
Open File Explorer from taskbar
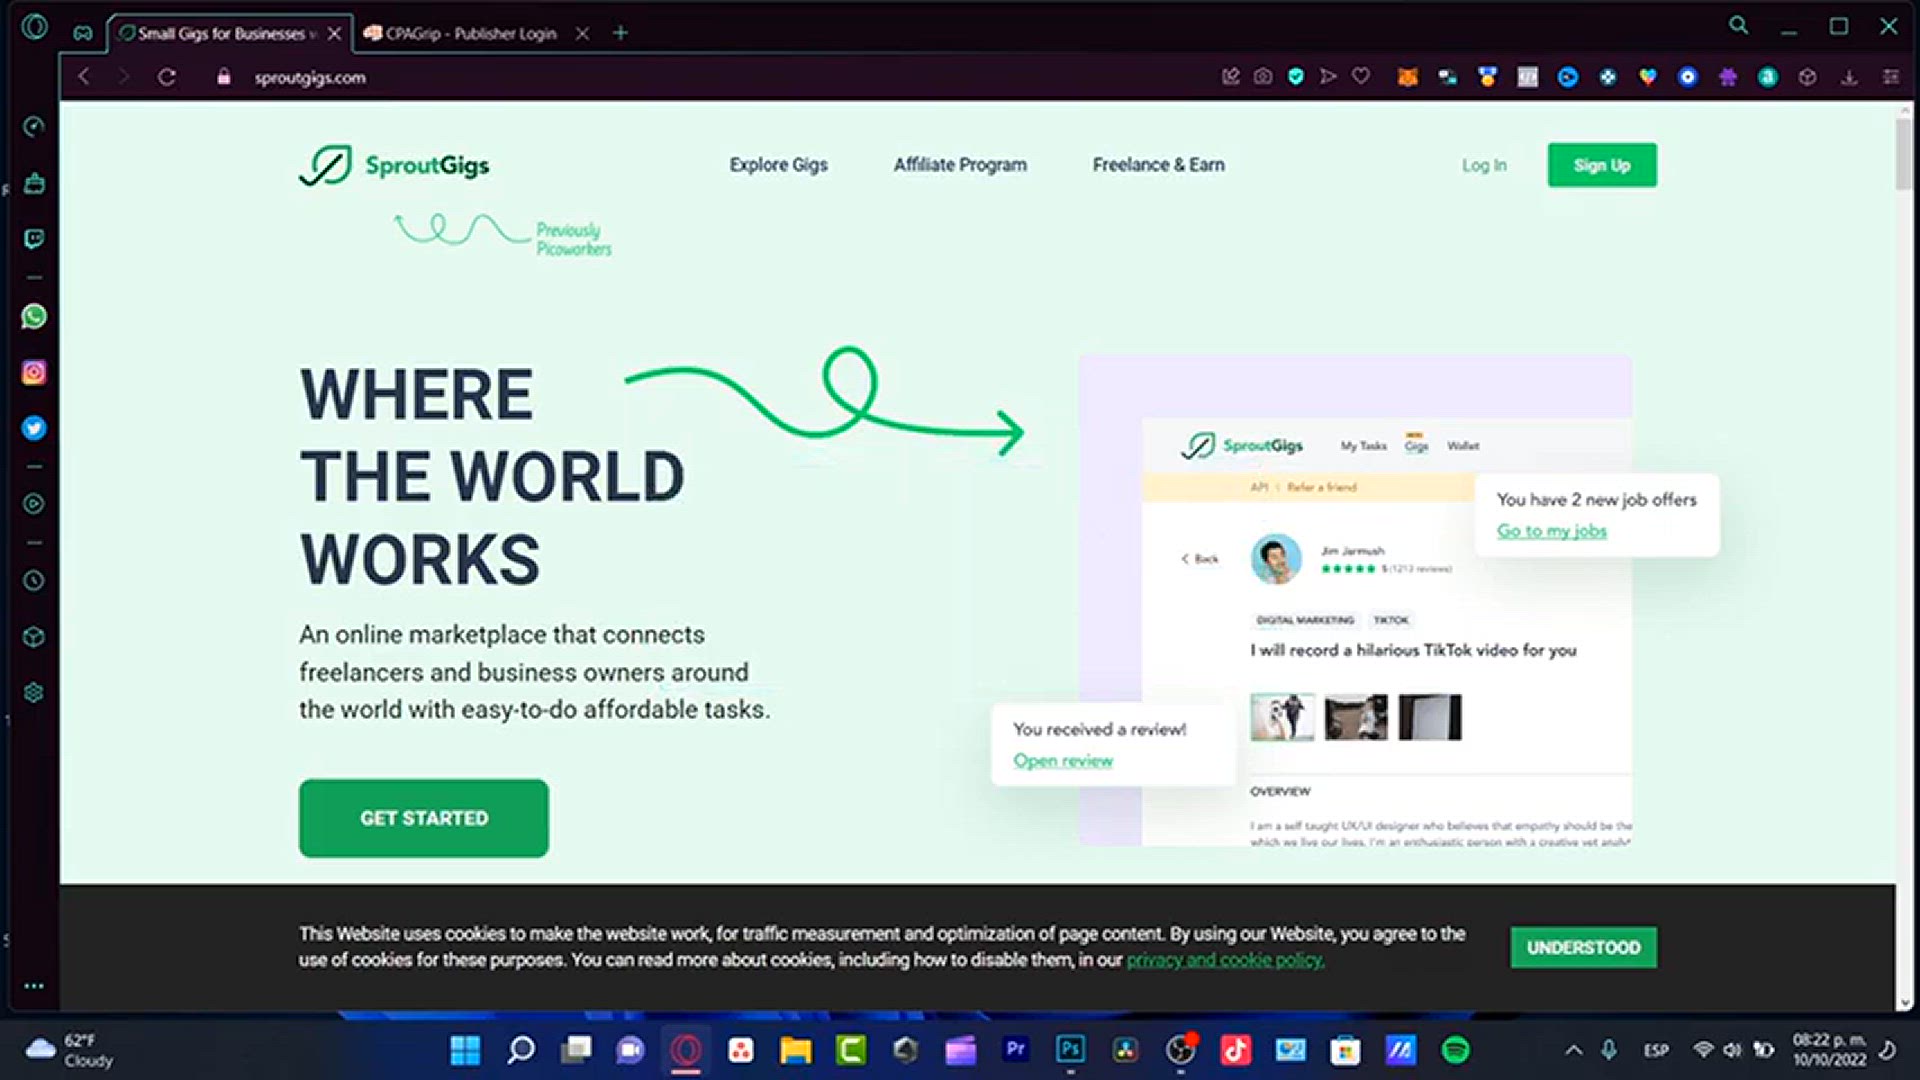(796, 1050)
